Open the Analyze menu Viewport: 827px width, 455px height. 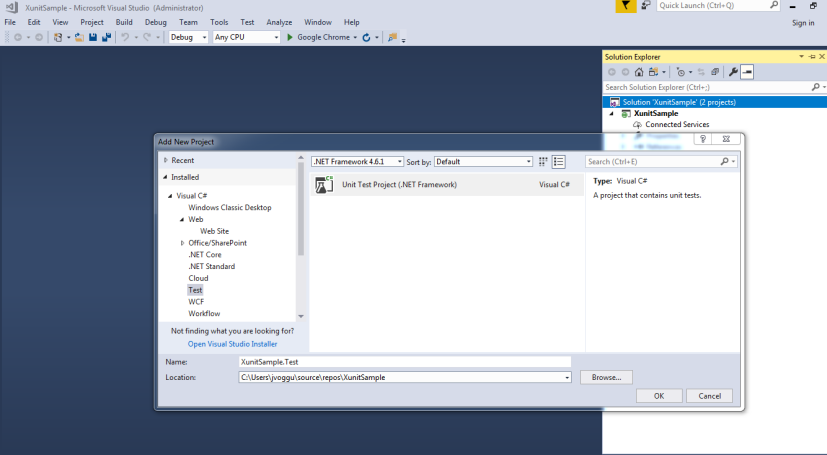pos(279,22)
